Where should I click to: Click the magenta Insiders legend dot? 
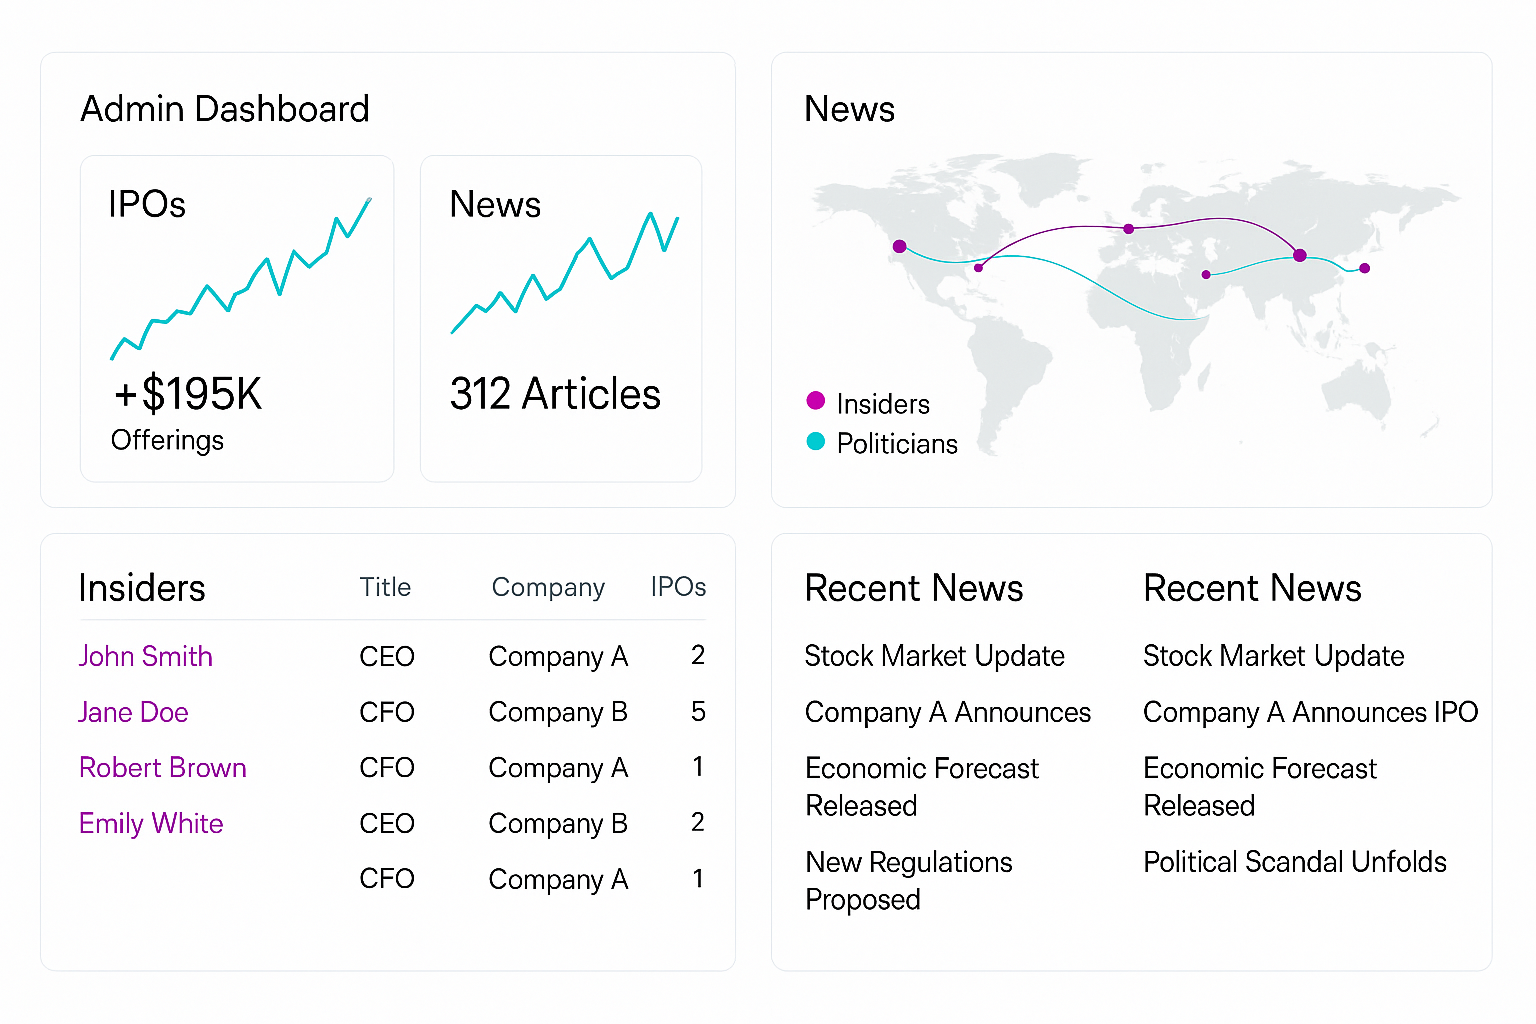pyautogui.click(x=816, y=401)
